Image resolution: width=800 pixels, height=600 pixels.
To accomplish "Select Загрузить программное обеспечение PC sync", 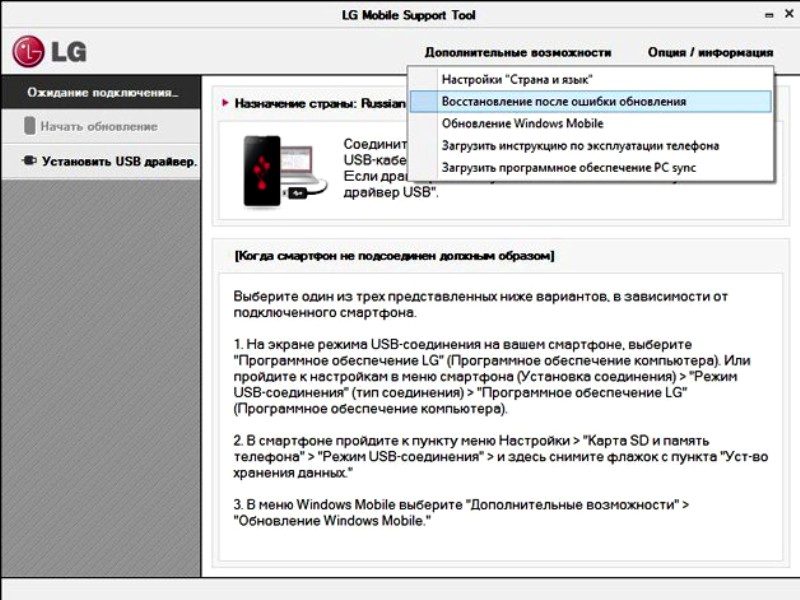I will [591, 167].
